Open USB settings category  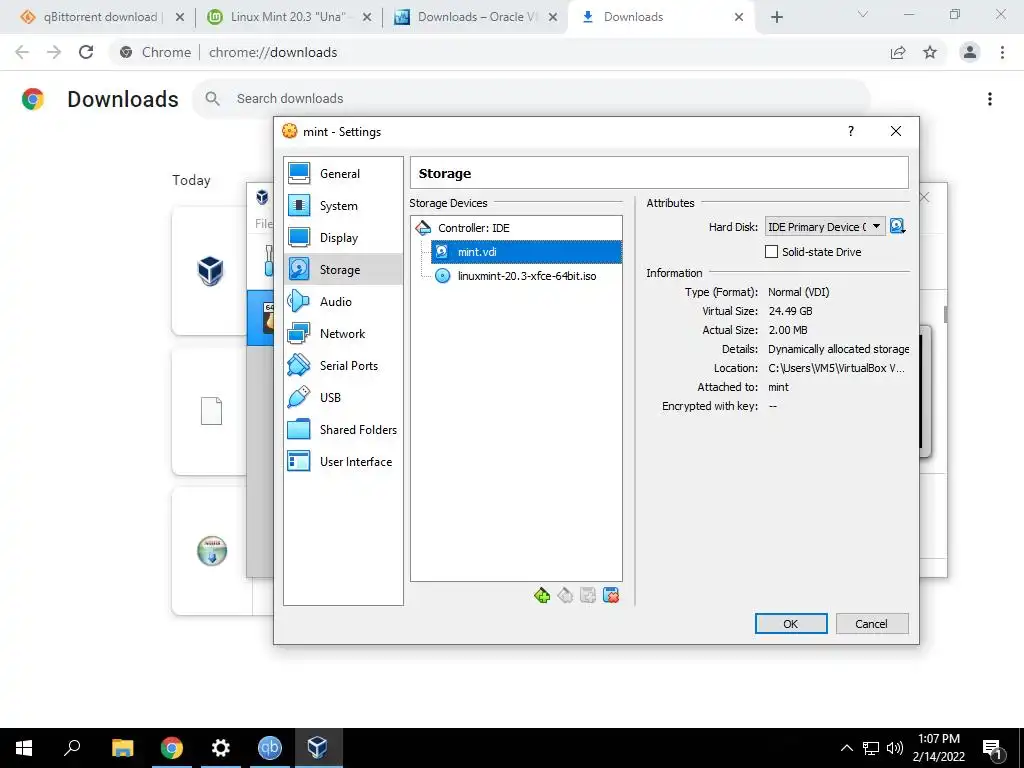(343, 398)
